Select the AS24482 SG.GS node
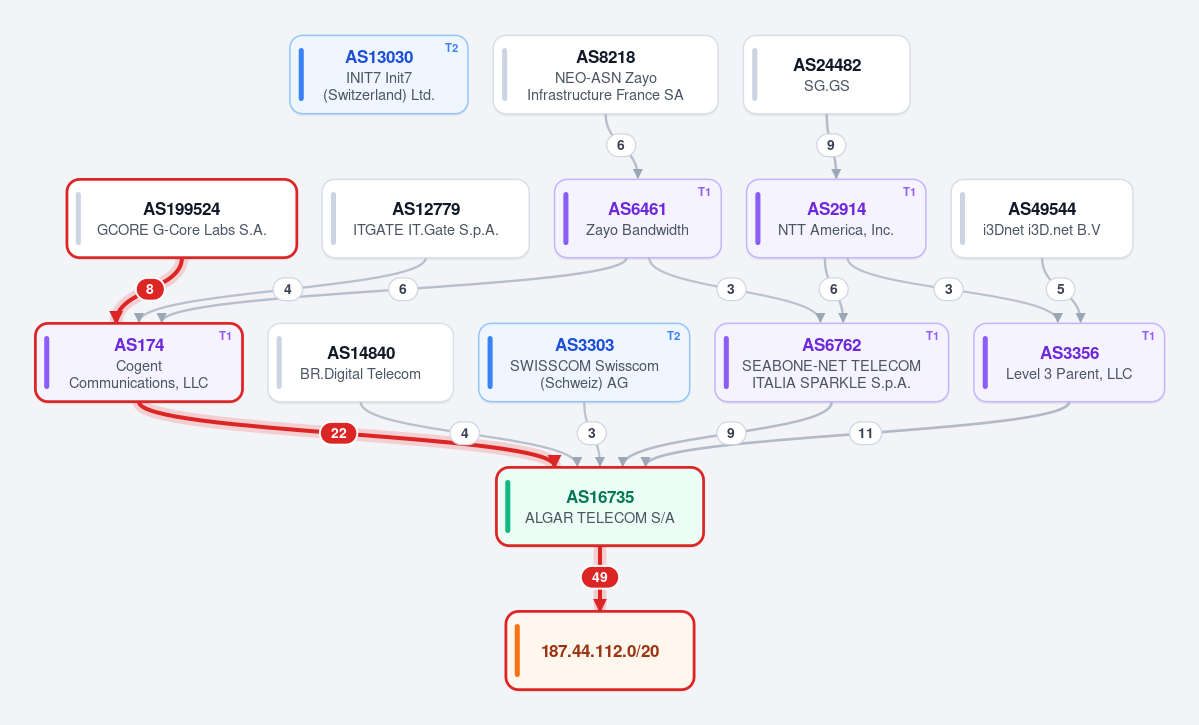Image resolution: width=1199 pixels, height=725 pixels. pyautogui.click(x=827, y=75)
